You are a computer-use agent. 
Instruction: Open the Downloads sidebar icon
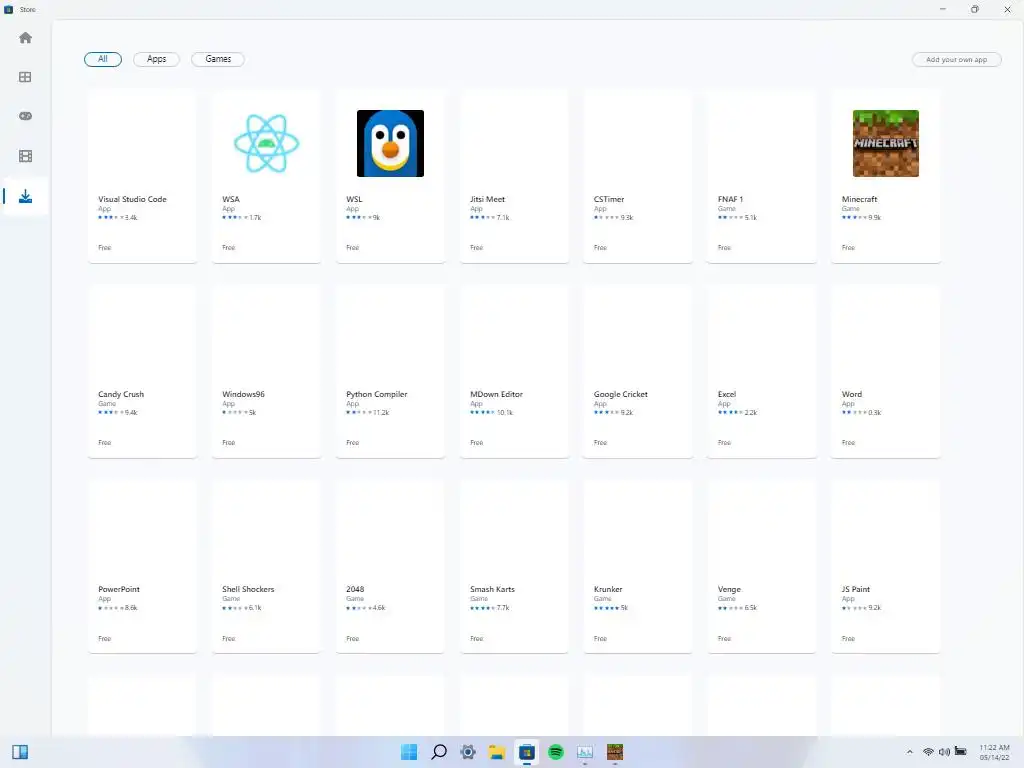tap(25, 196)
